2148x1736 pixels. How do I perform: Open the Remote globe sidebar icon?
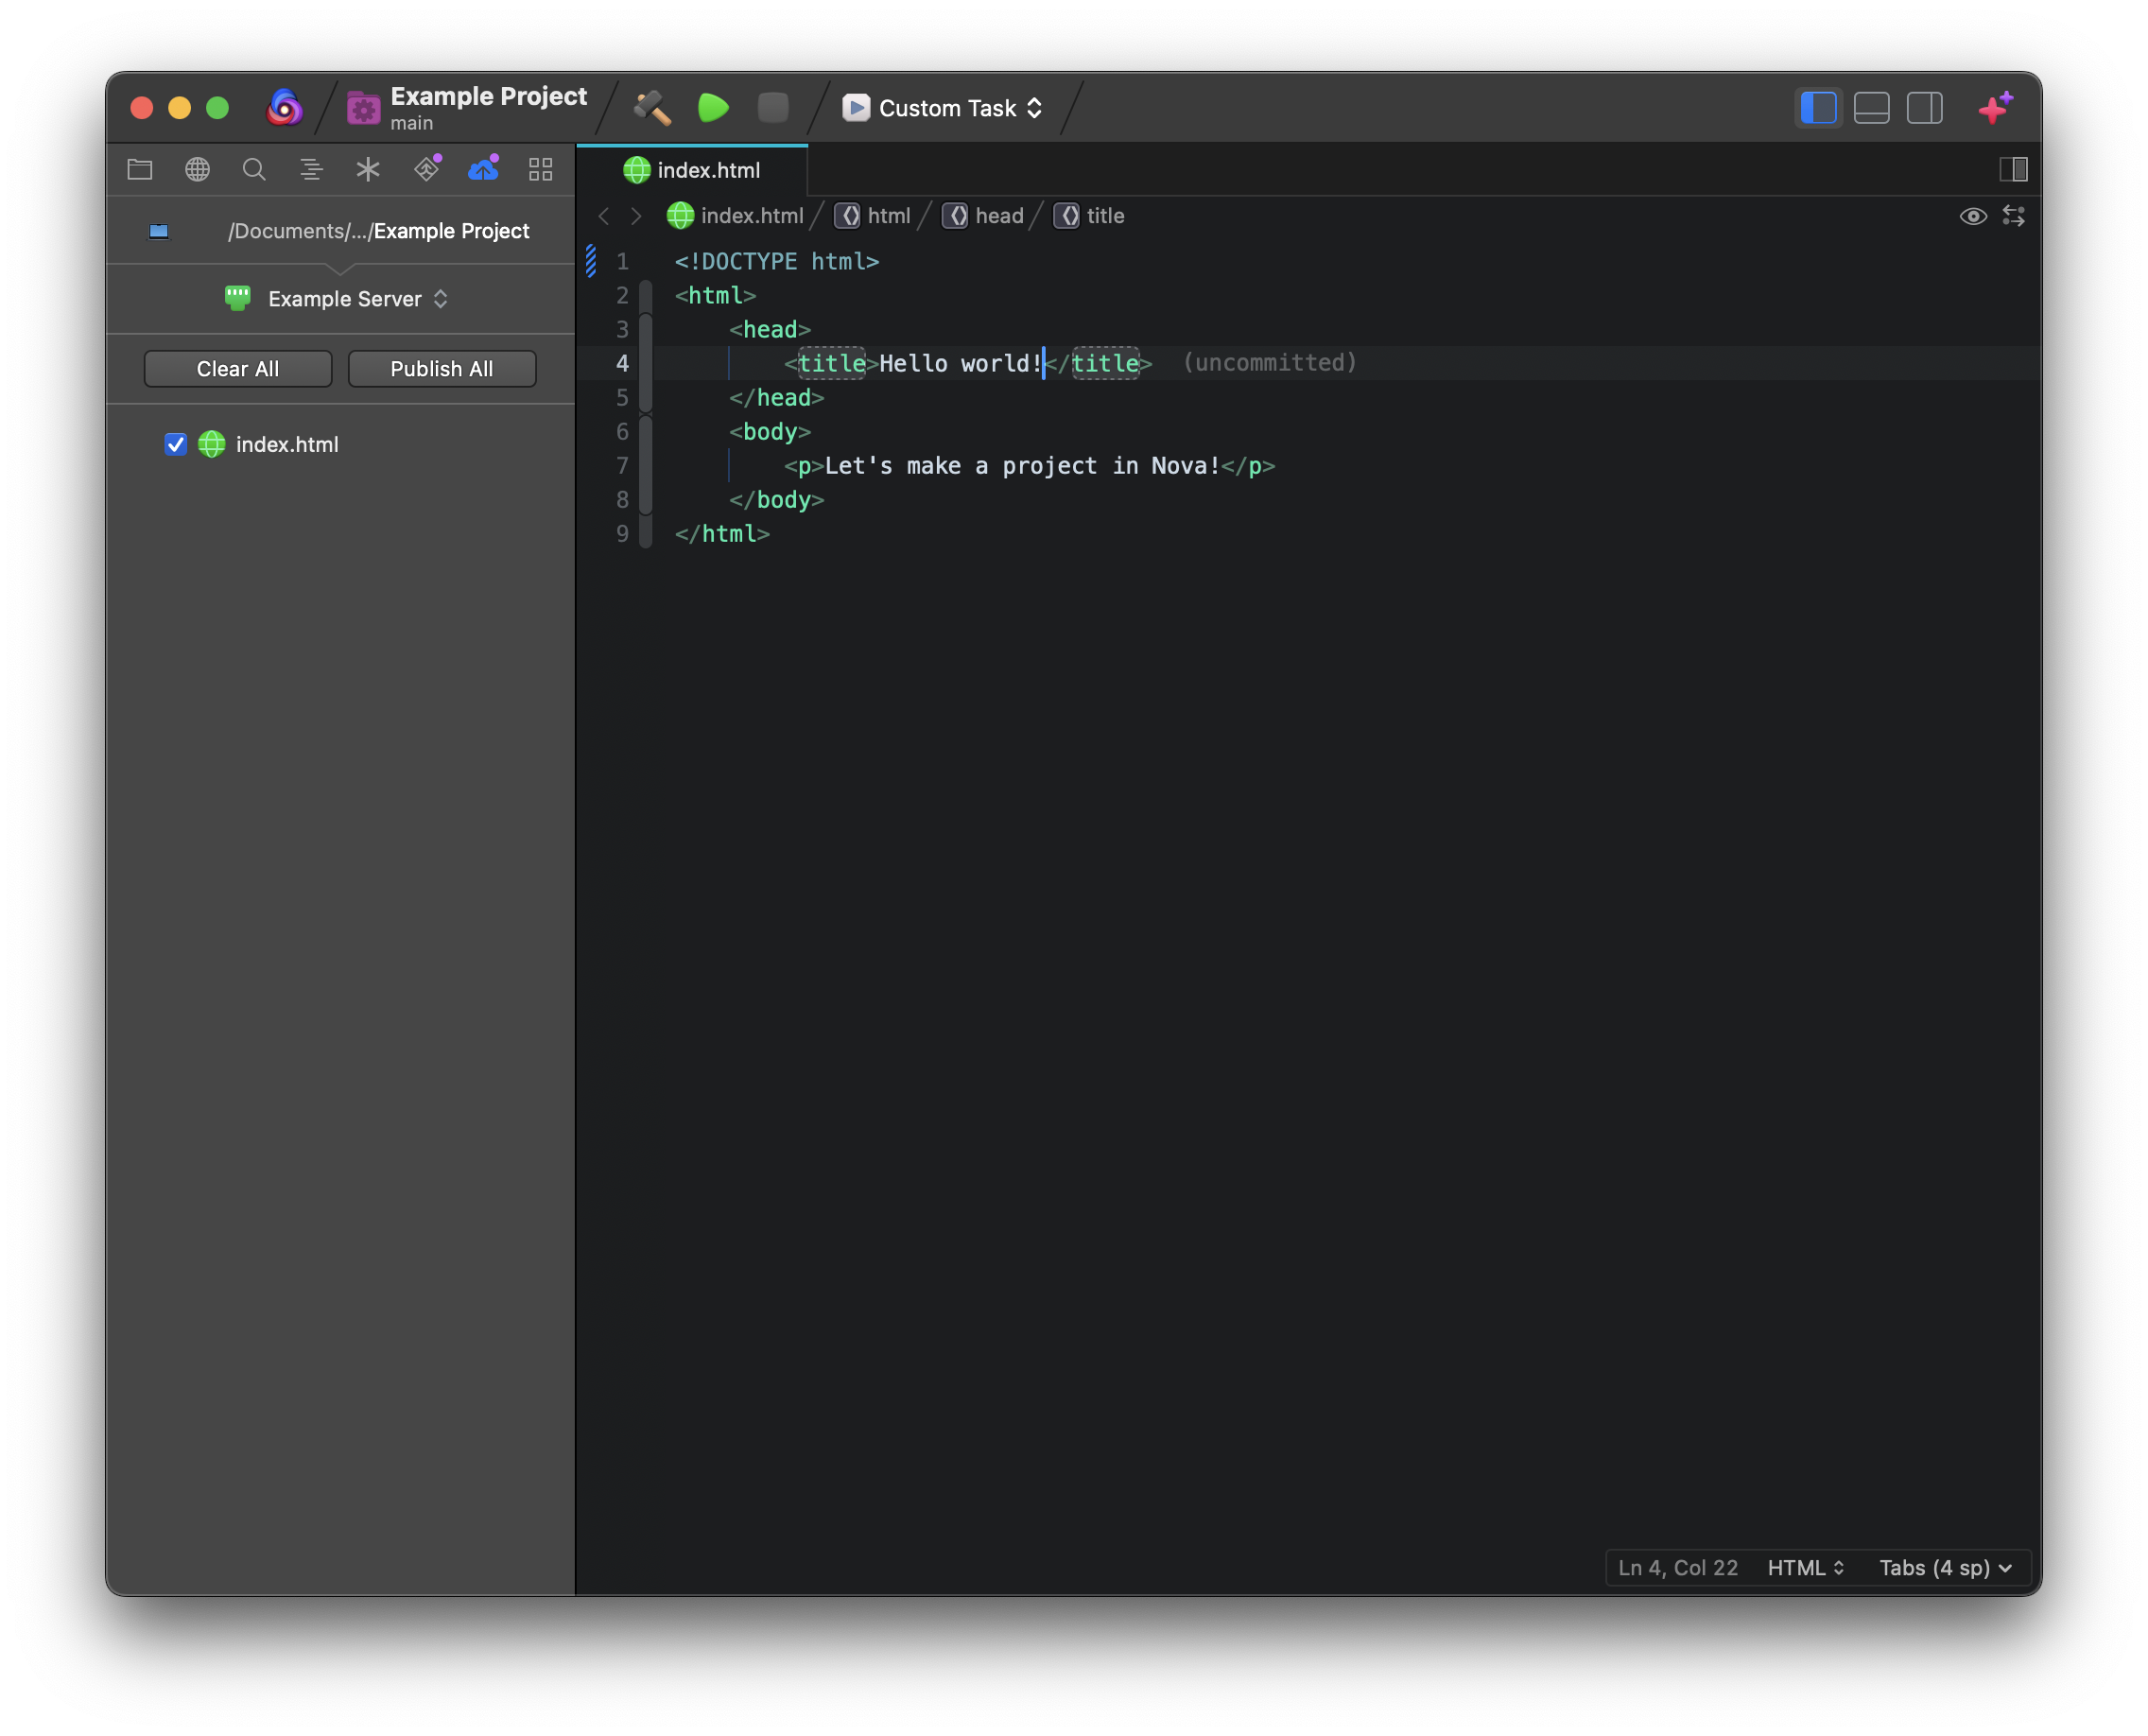point(197,169)
